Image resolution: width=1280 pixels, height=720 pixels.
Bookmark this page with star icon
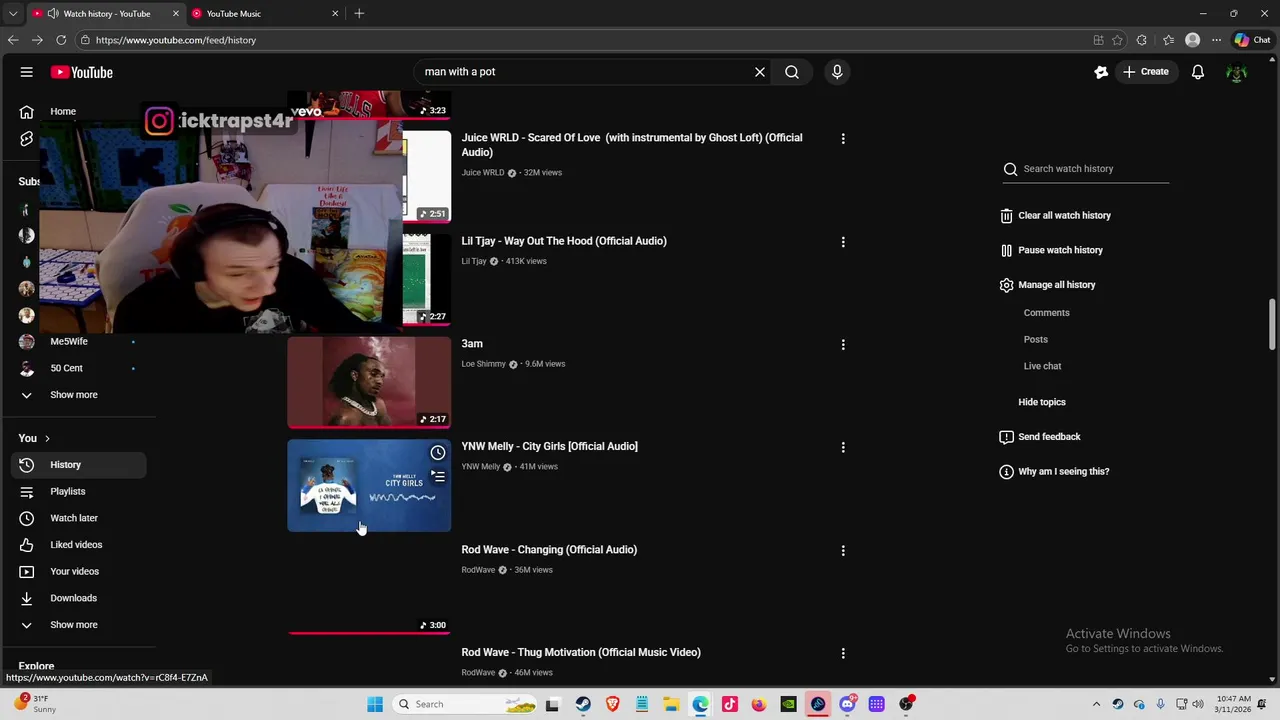pyautogui.click(x=1117, y=40)
